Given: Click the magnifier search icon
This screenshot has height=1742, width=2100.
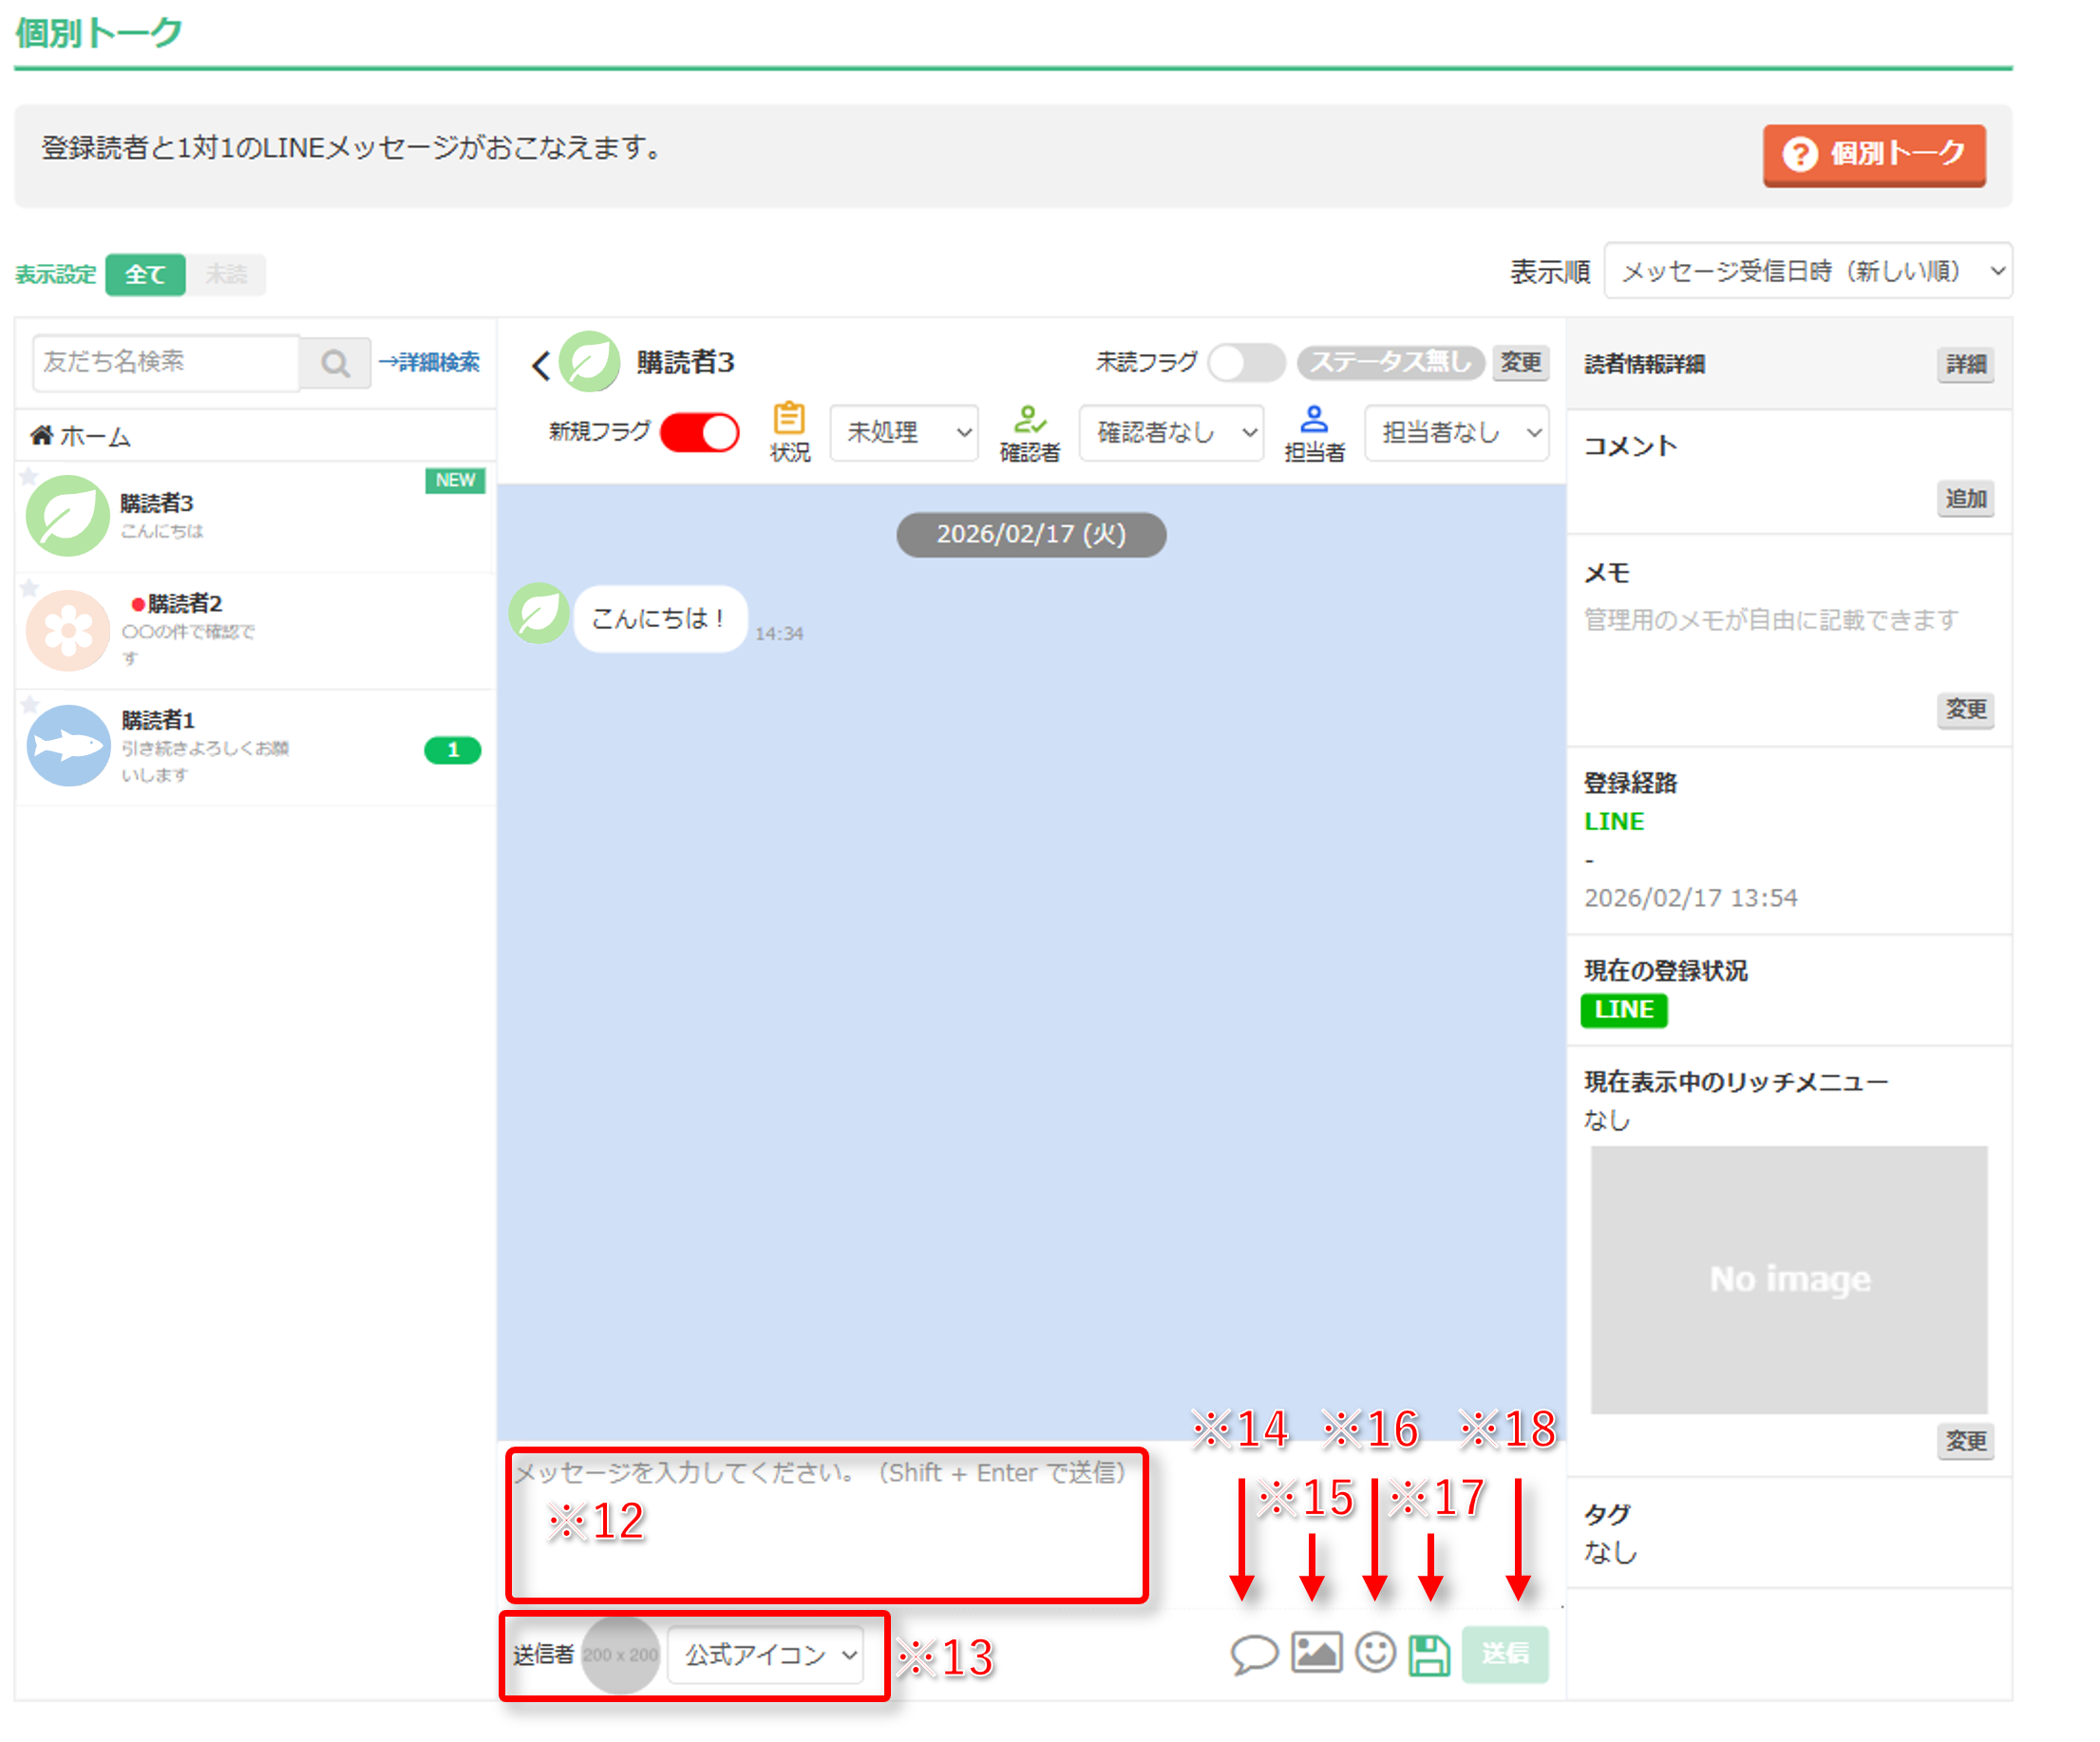Looking at the screenshot, I should coord(336,363).
